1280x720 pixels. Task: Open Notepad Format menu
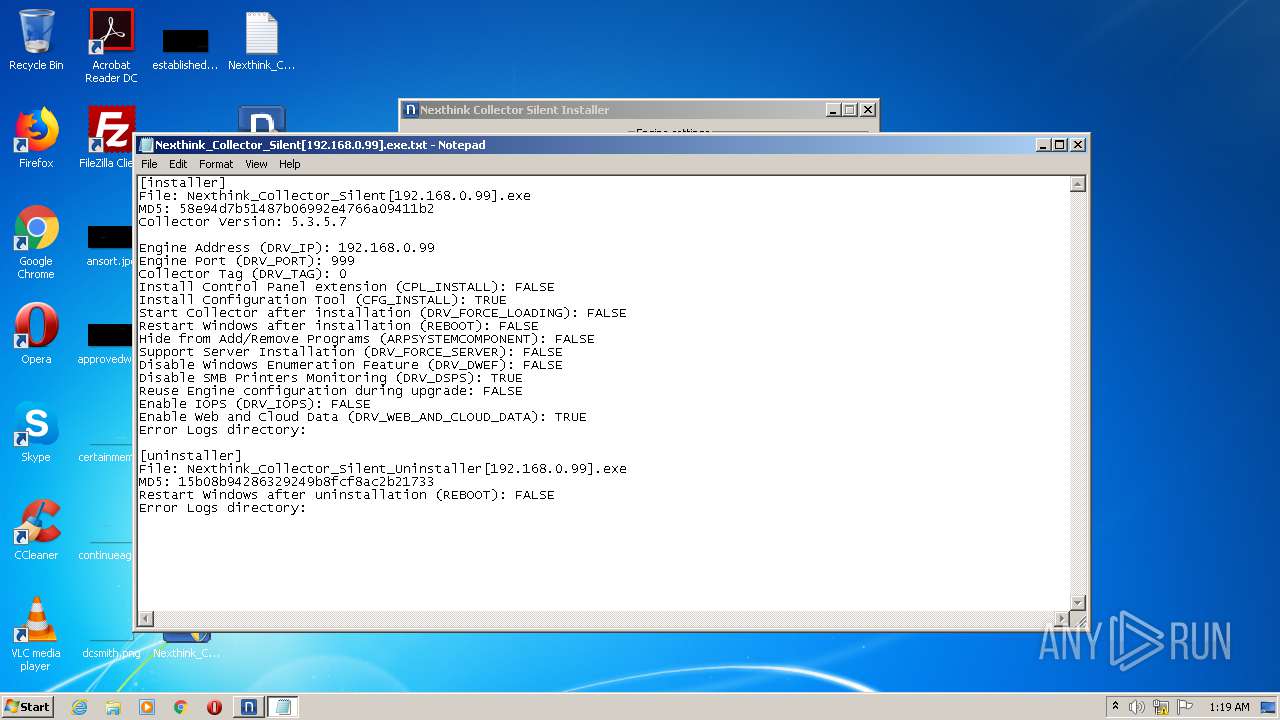click(216, 164)
